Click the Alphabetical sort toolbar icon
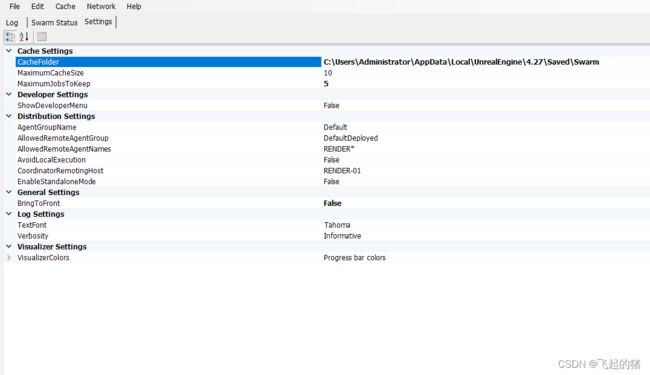 [24, 36]
